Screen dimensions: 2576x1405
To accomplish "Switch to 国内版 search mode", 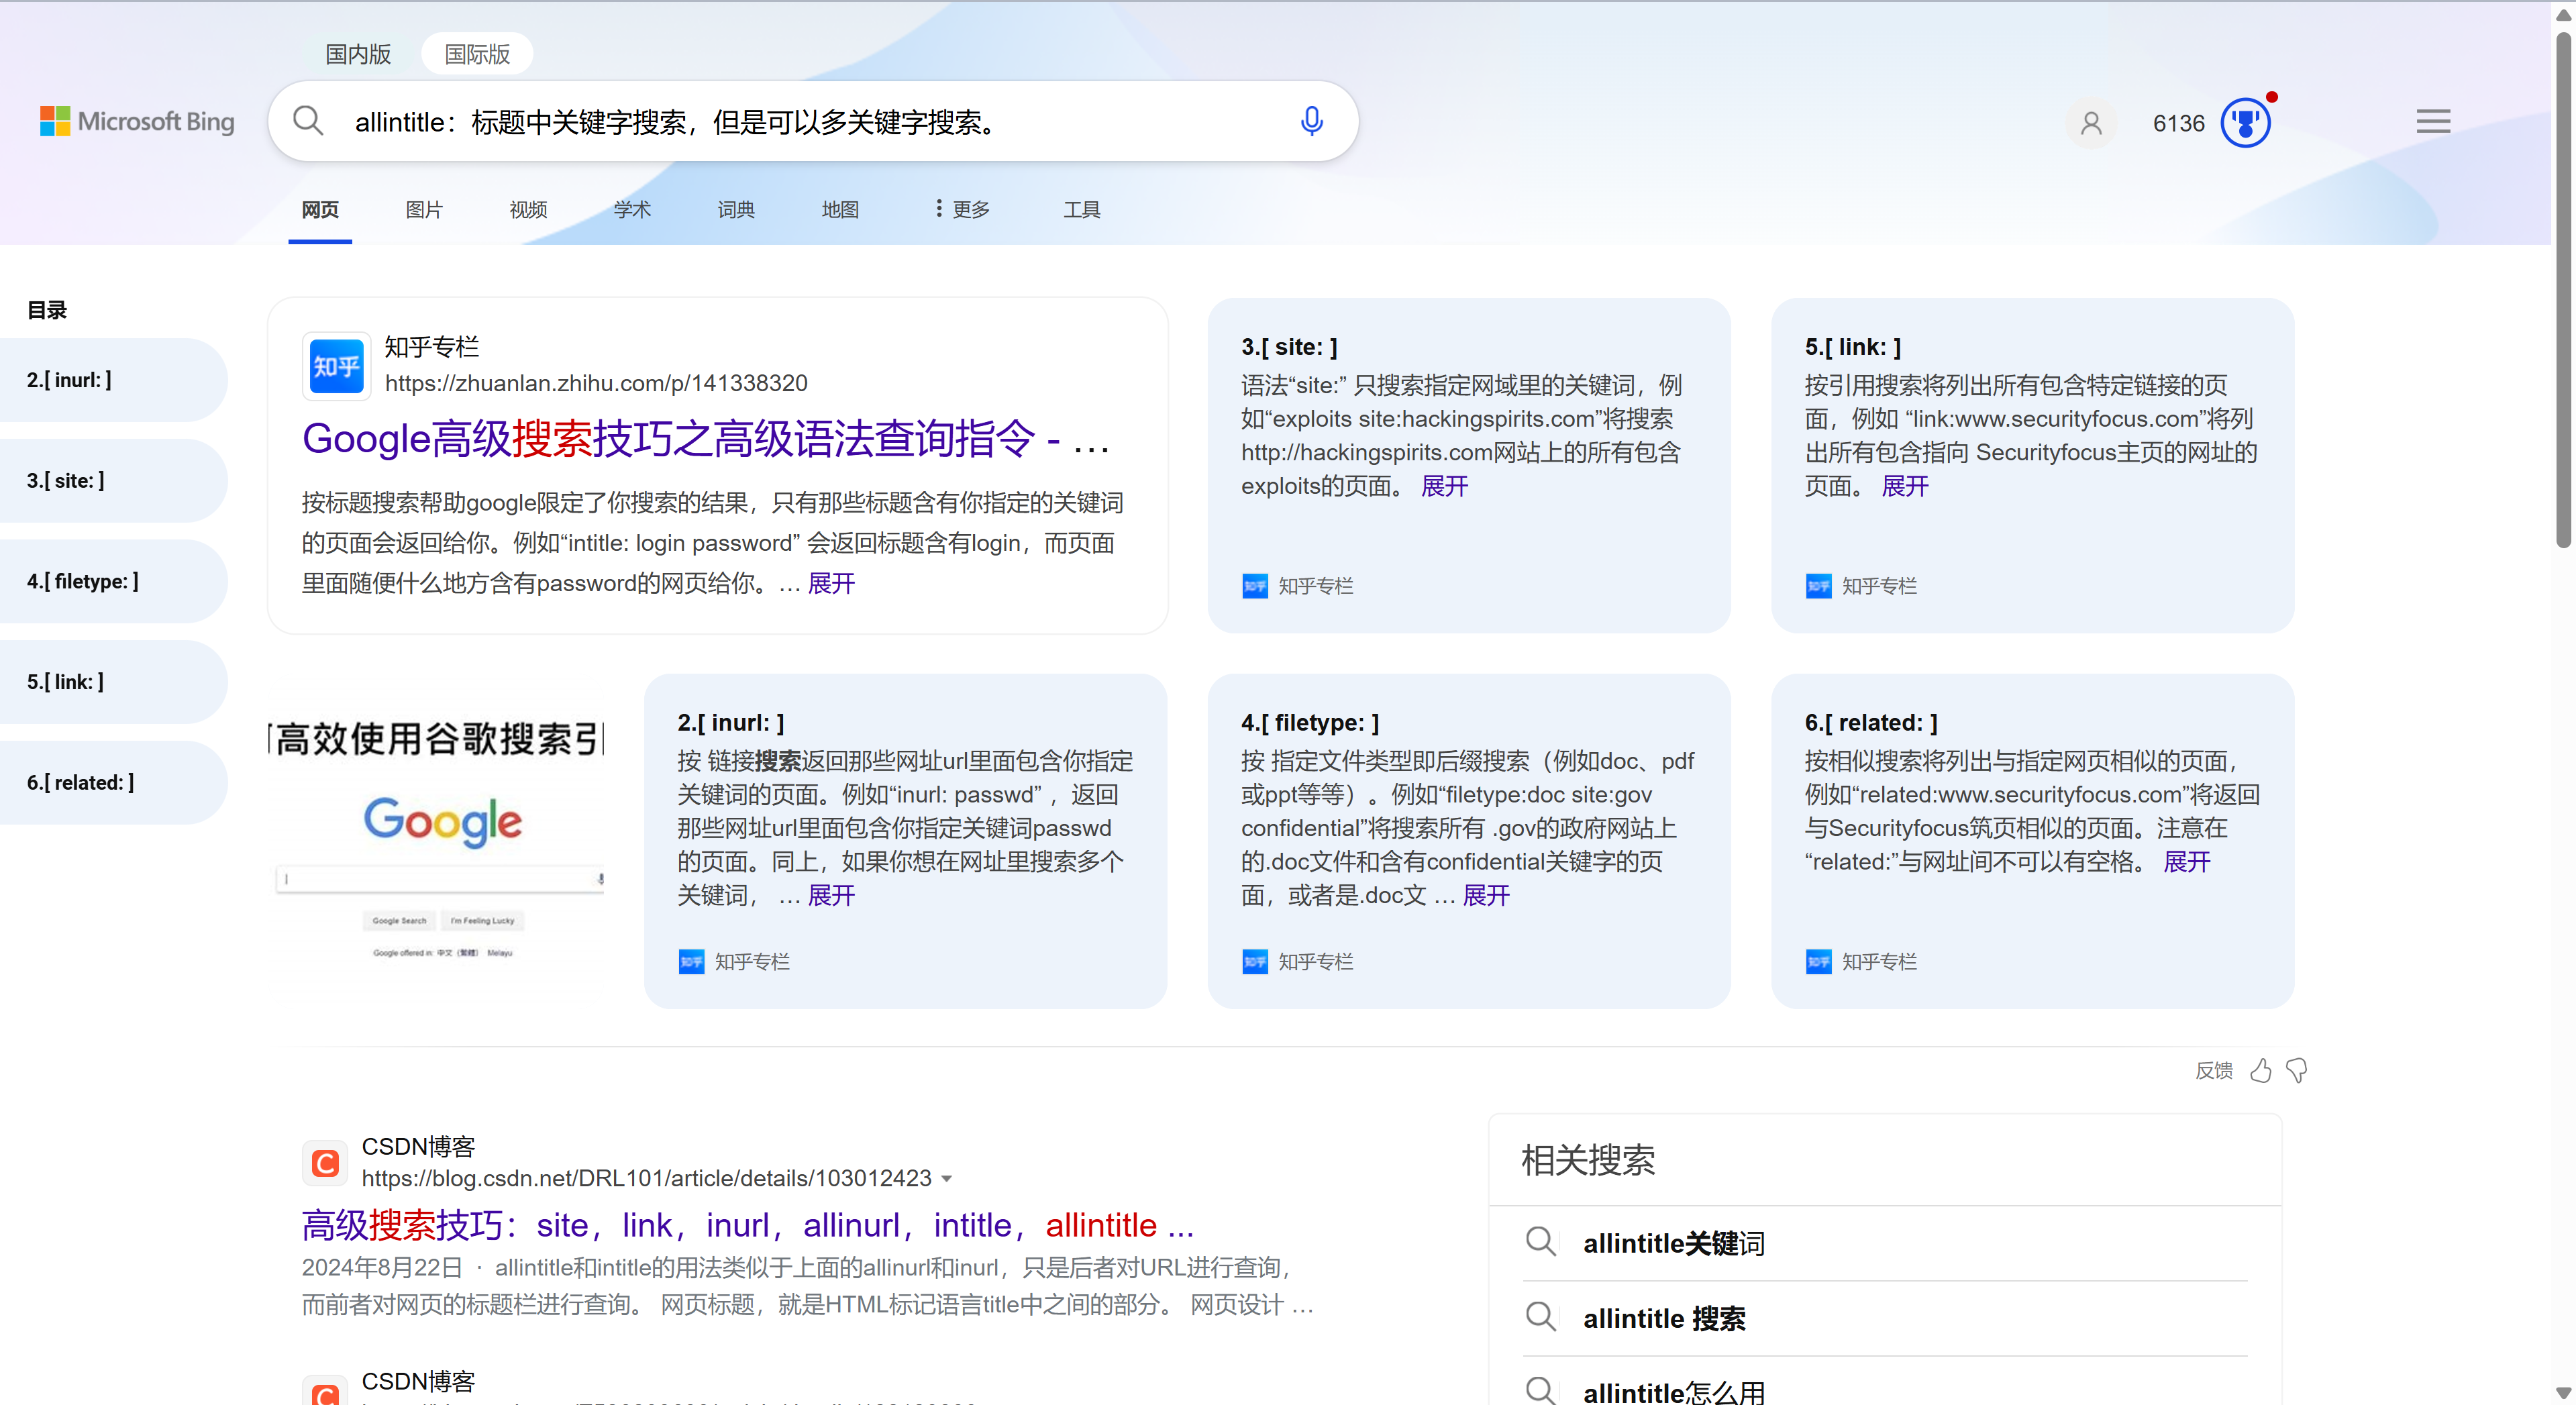I will [x=358, y=54].
